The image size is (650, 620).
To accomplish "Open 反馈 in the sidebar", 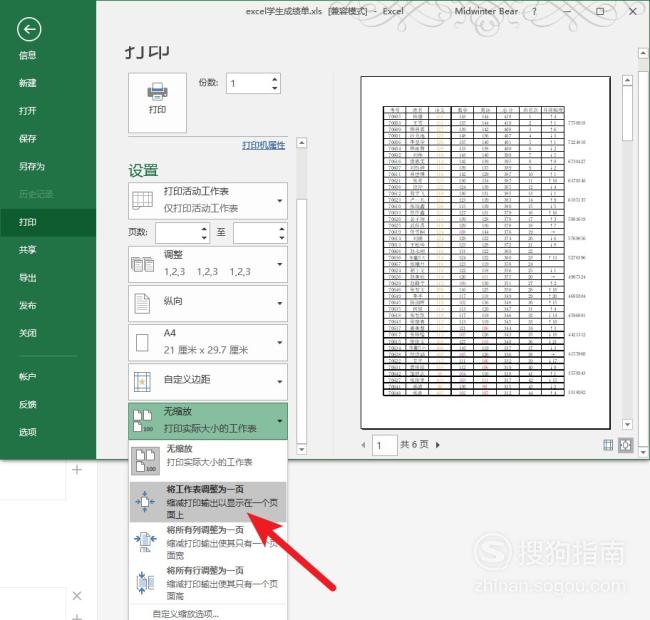I will tap(27, 404).
